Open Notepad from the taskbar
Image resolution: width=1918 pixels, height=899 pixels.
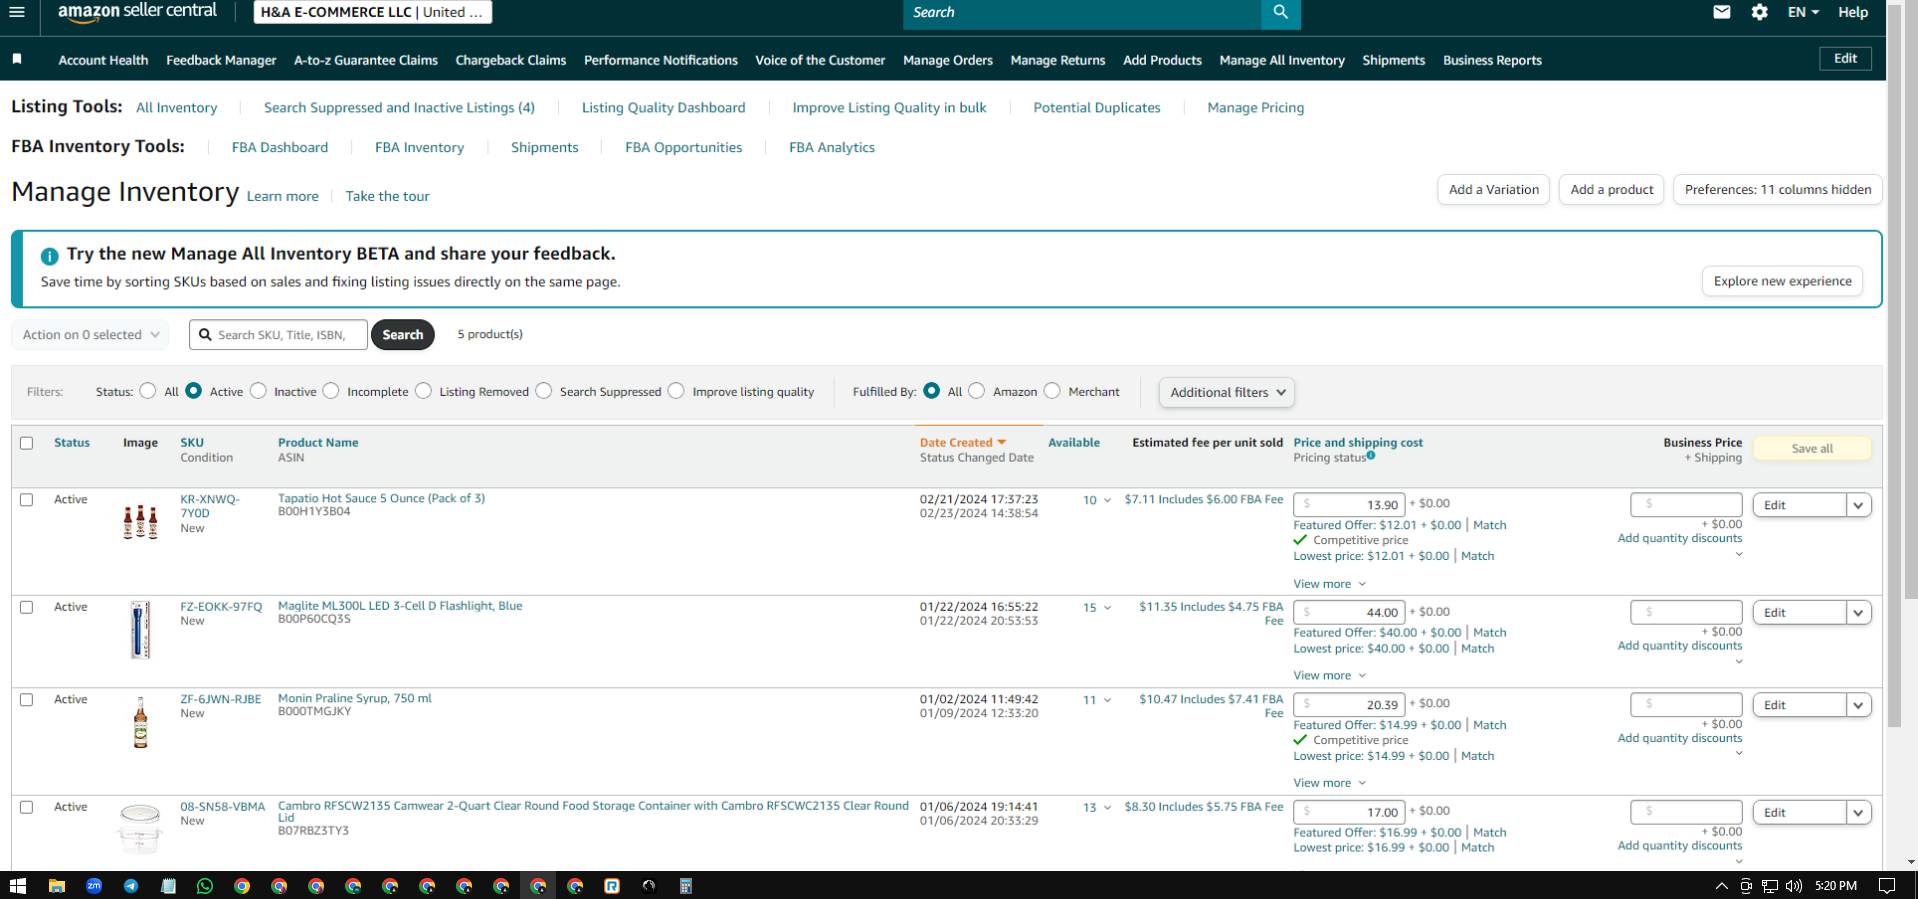pyautogui.click(x=168, y=886)
